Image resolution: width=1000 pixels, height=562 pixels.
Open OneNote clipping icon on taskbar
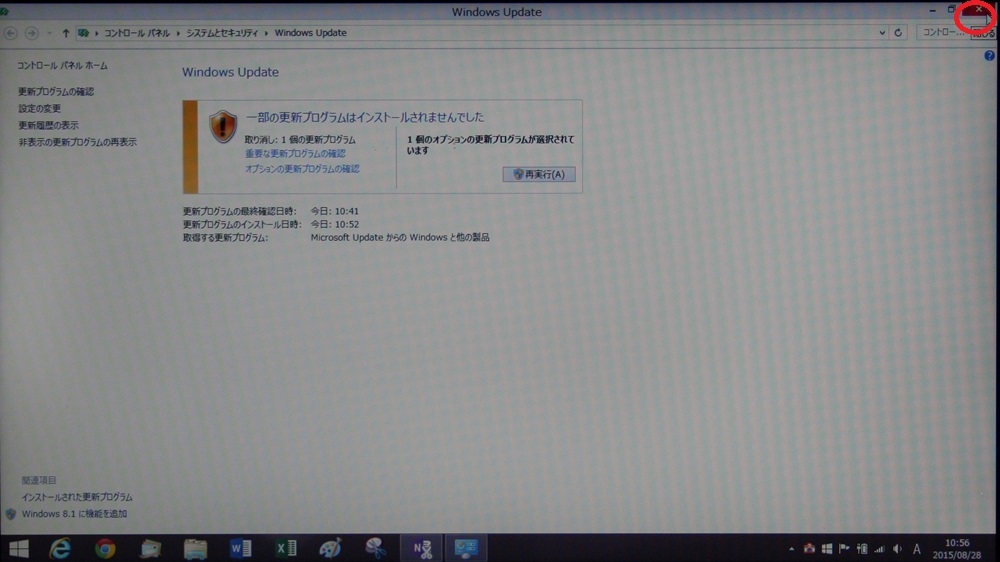(422, 548)
